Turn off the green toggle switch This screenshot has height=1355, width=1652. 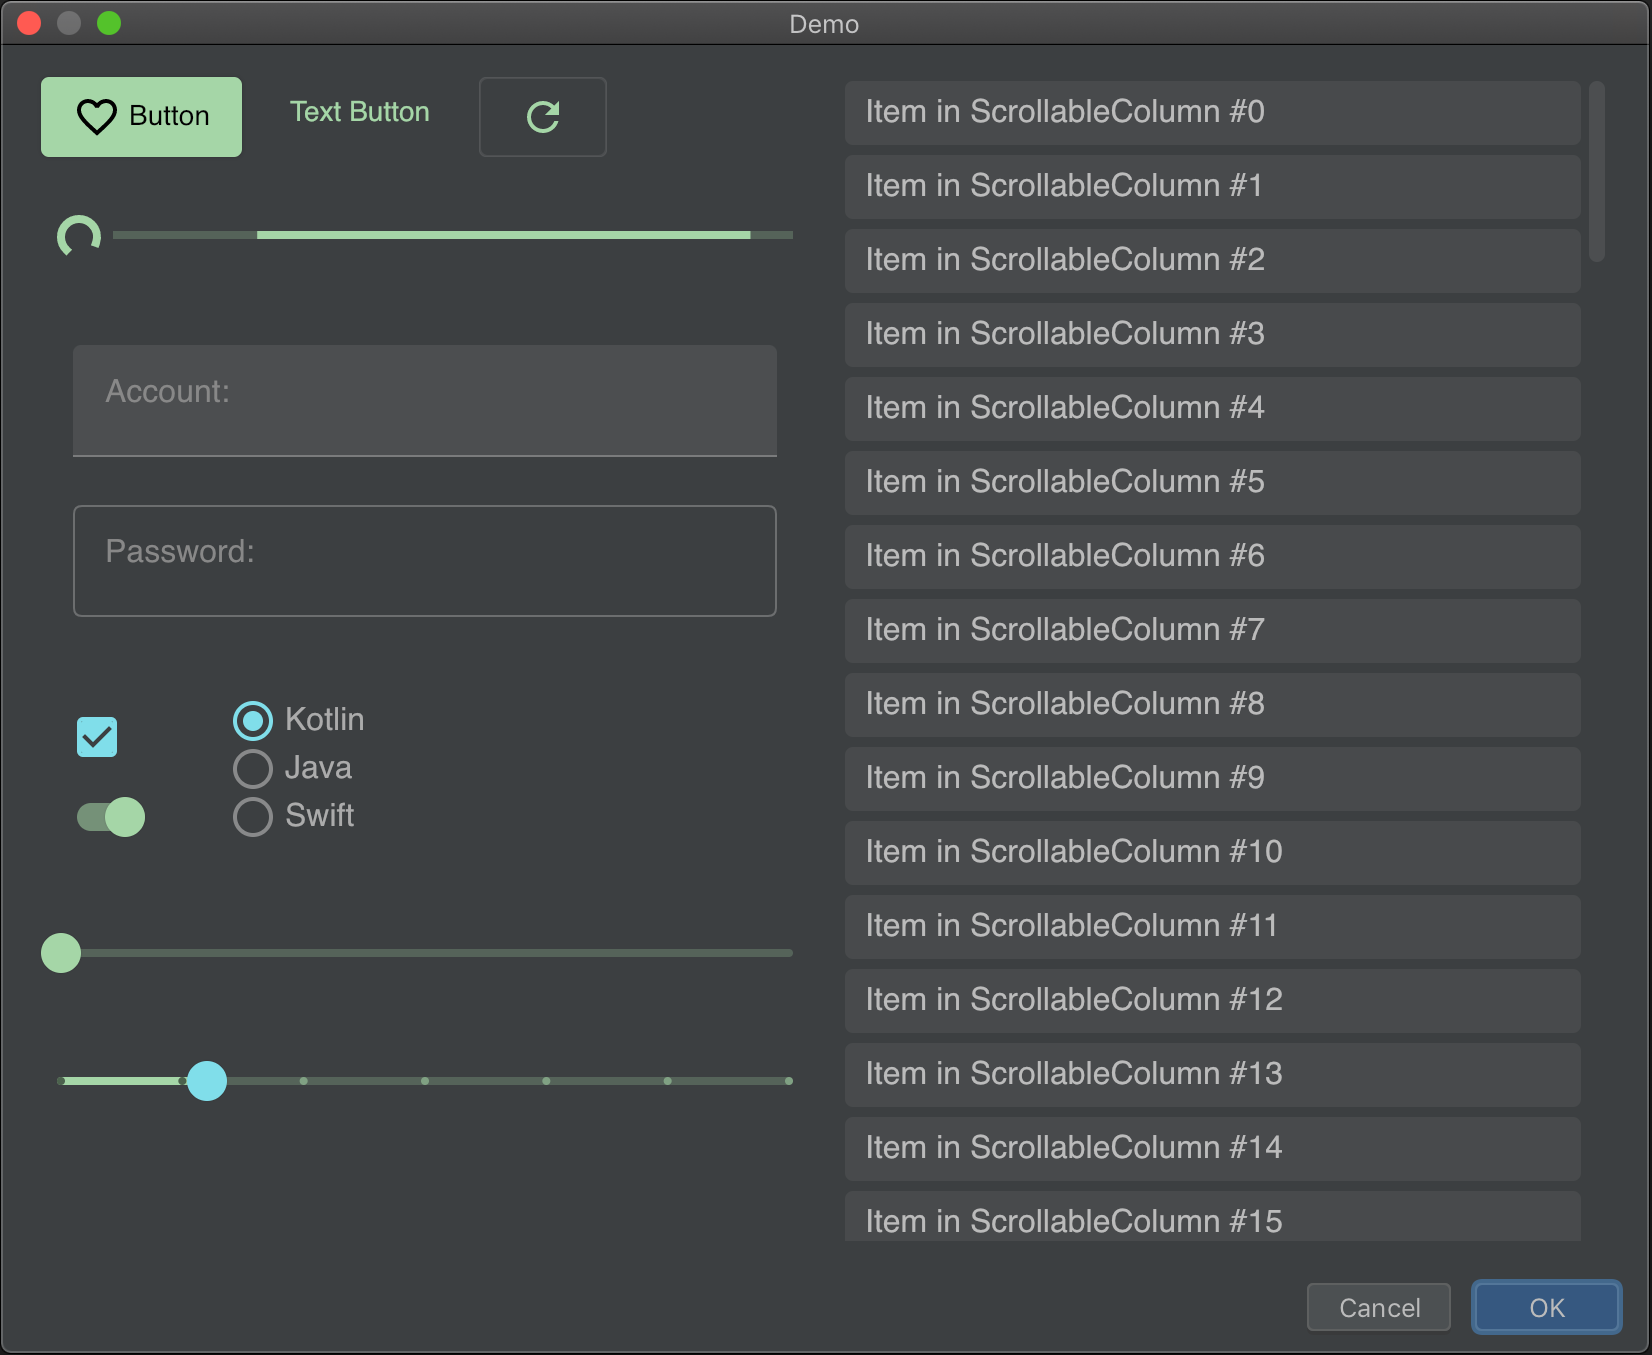coord(111,817)
